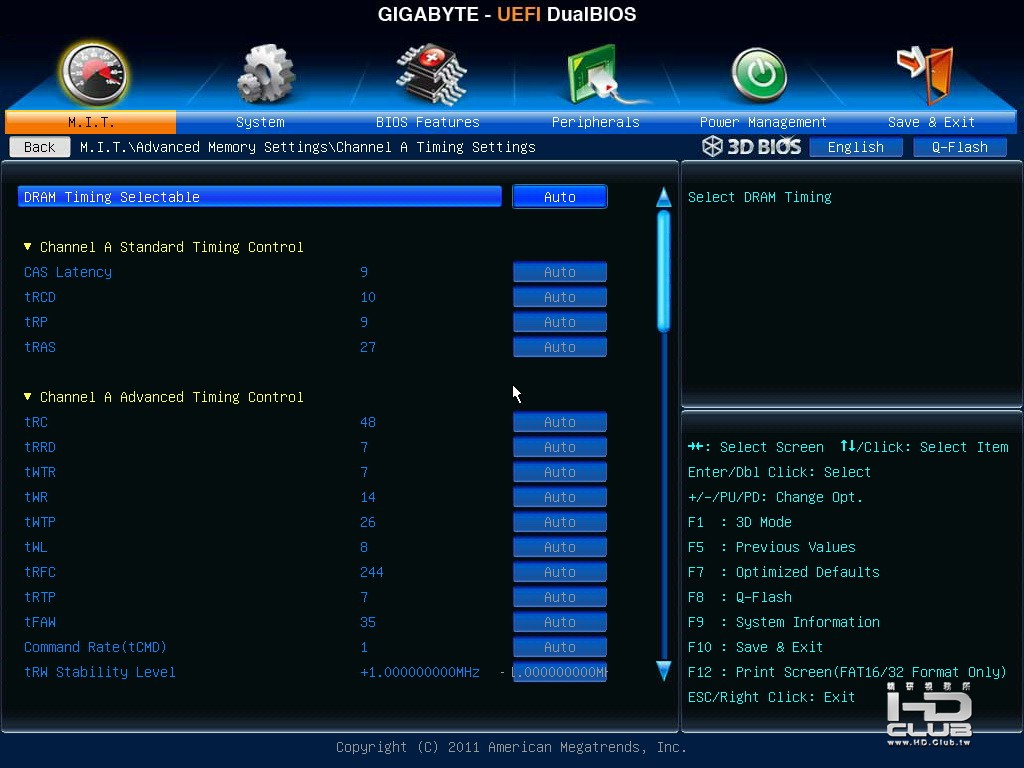Open tWTR Auto option

click(x=560, y=472)
